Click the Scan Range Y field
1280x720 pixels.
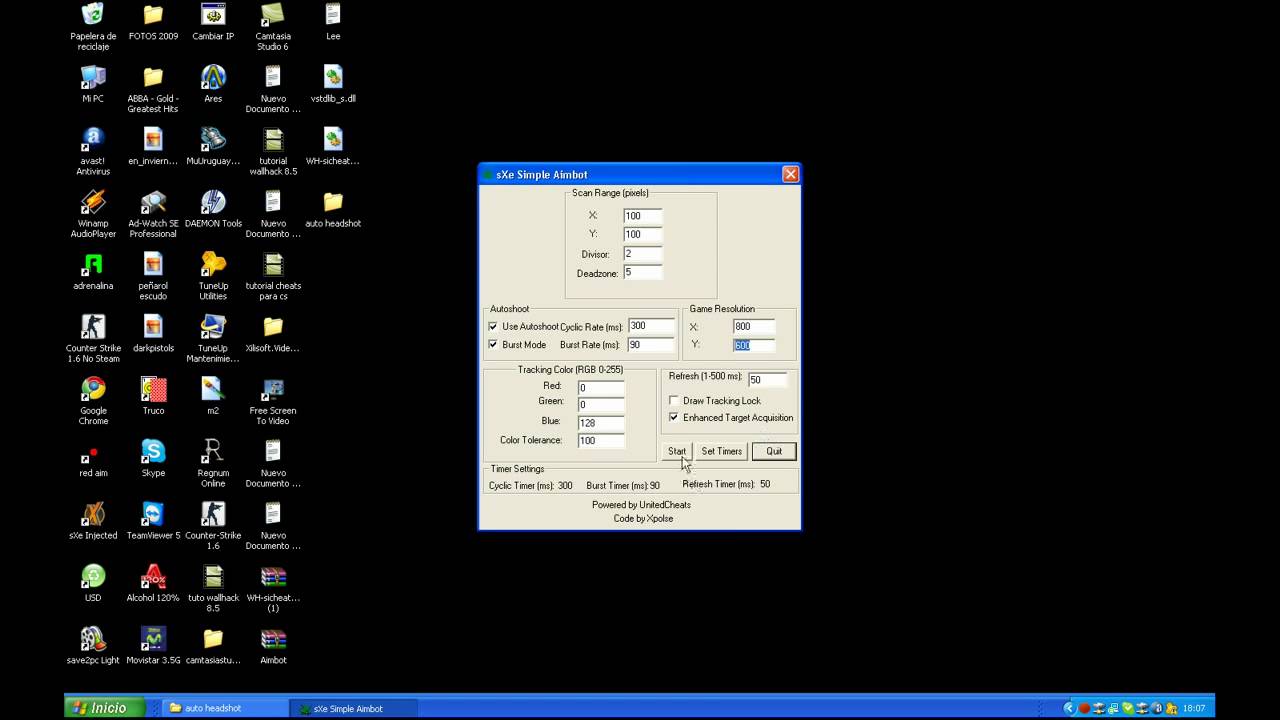click(642, 234)
